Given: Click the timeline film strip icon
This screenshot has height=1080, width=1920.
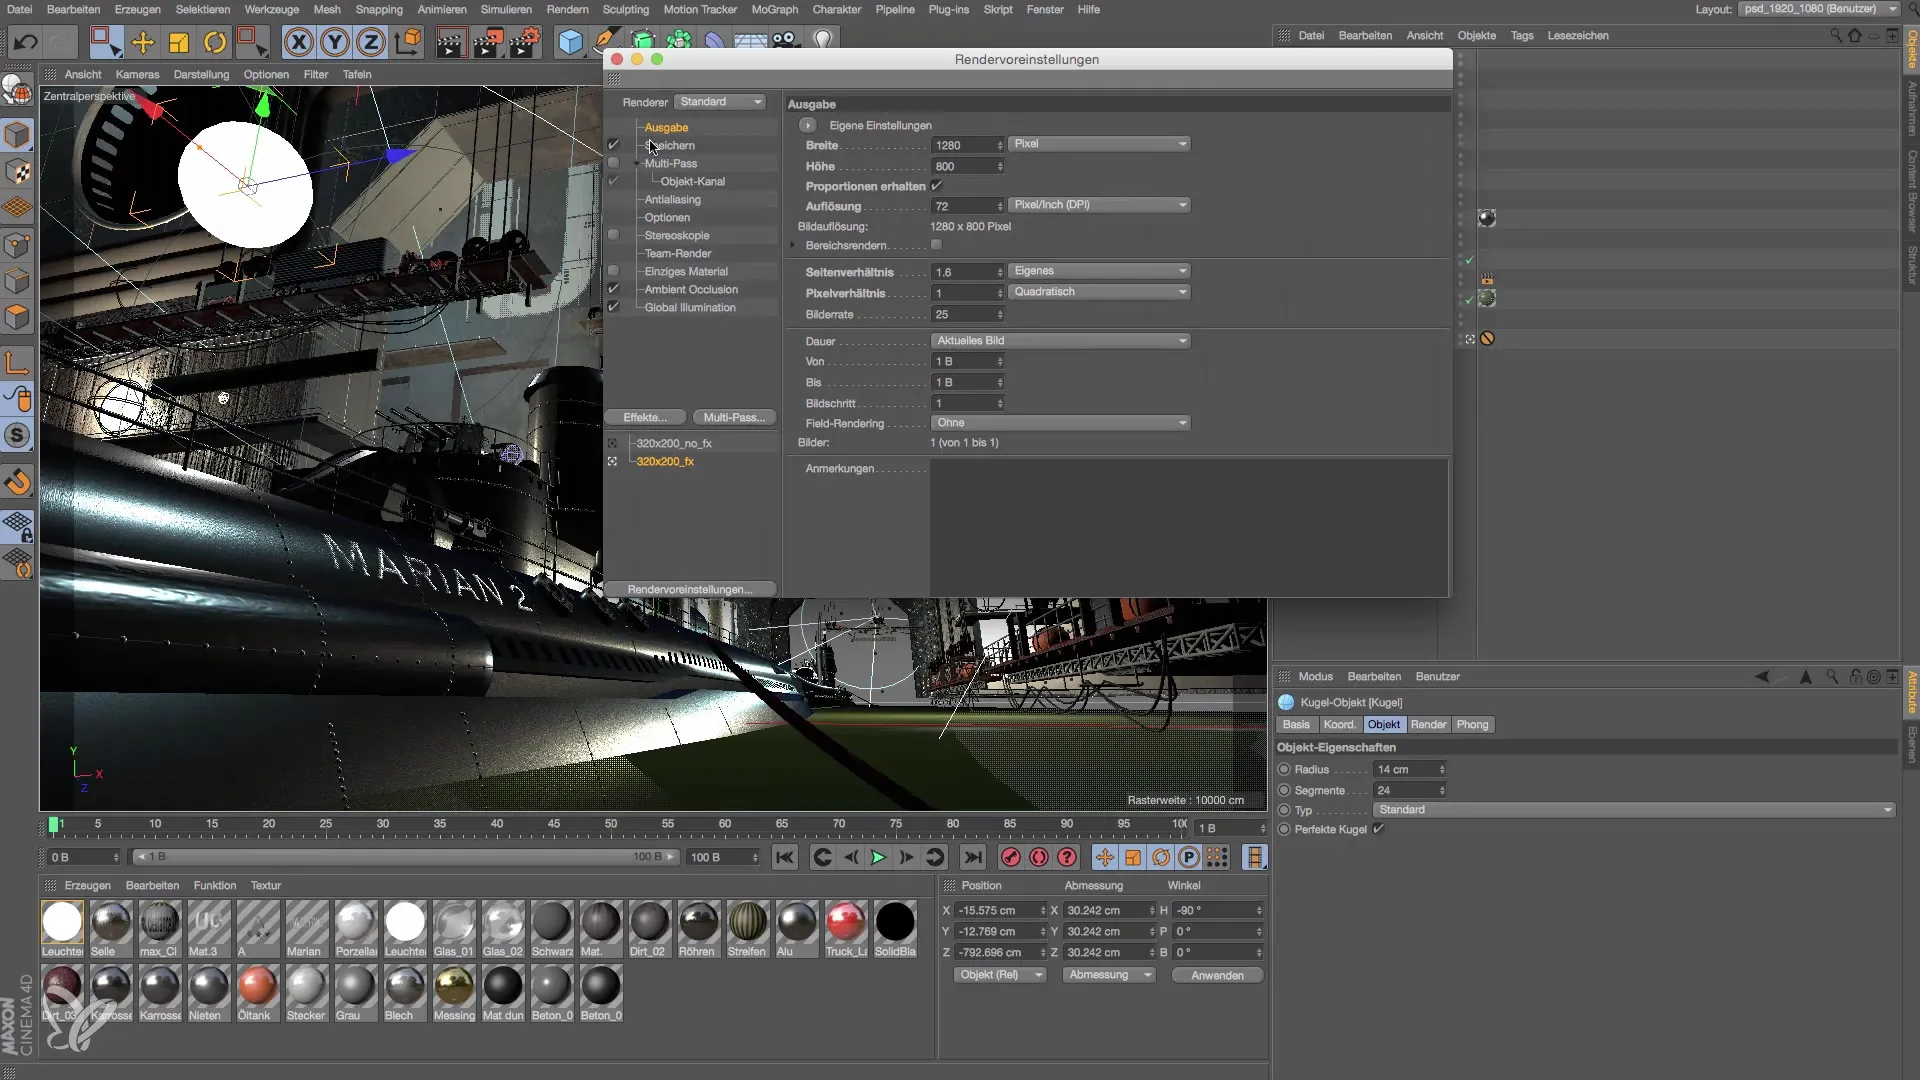Looking at the screenshot, I should (1254, 857).
